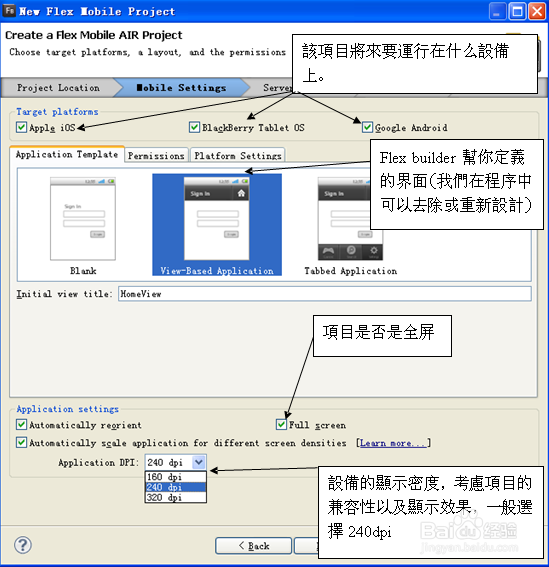Choose 320 dpi from the list
549x567 pixels.
(175, 498)
